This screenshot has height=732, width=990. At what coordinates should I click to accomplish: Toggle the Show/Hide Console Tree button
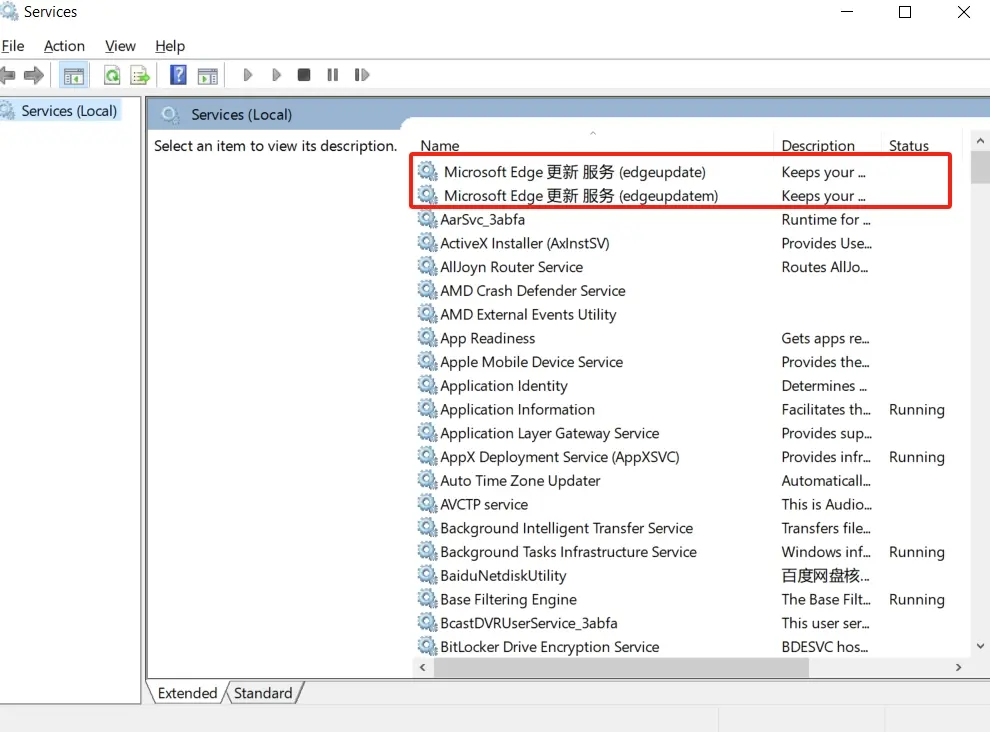[73, 75]
